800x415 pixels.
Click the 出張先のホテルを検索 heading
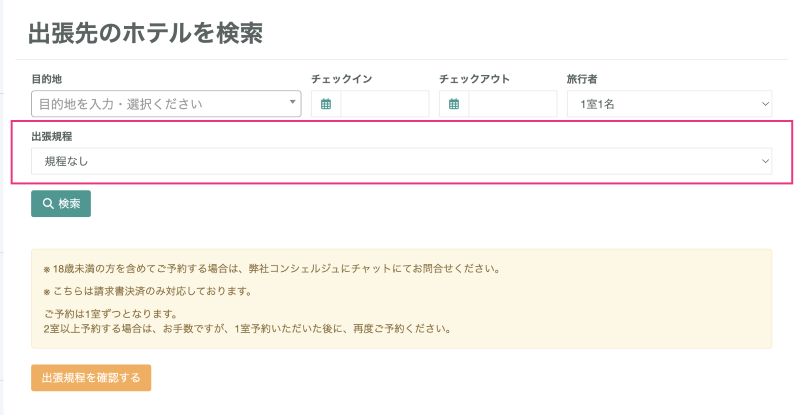coord(145,33)
